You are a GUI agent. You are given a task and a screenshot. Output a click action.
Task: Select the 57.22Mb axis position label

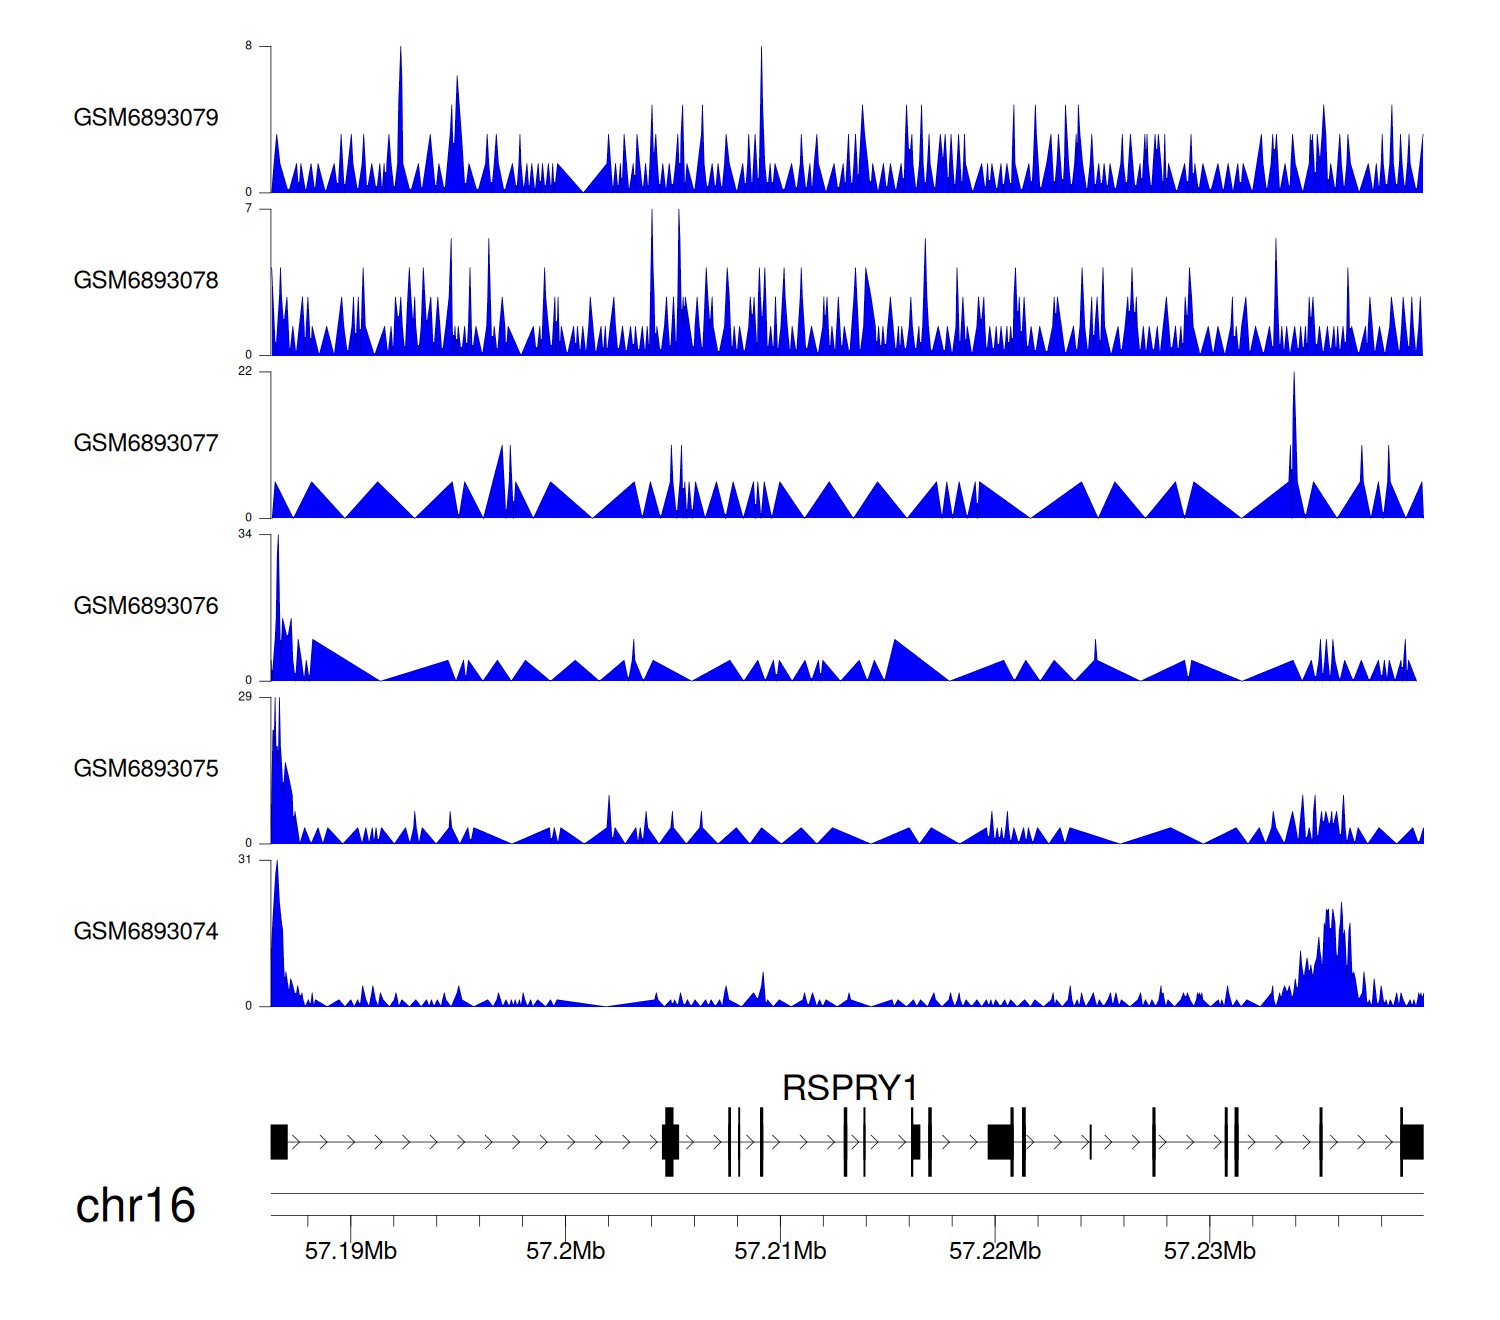coord(995,1251)
